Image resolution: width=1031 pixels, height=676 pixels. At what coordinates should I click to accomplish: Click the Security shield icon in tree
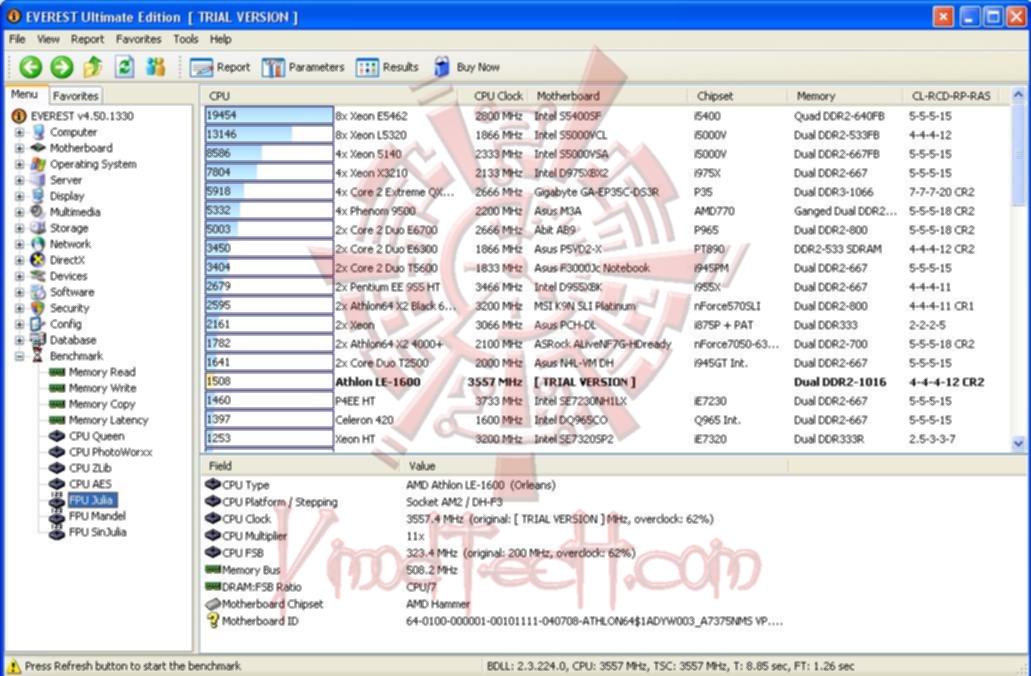[x=38, y=308]
